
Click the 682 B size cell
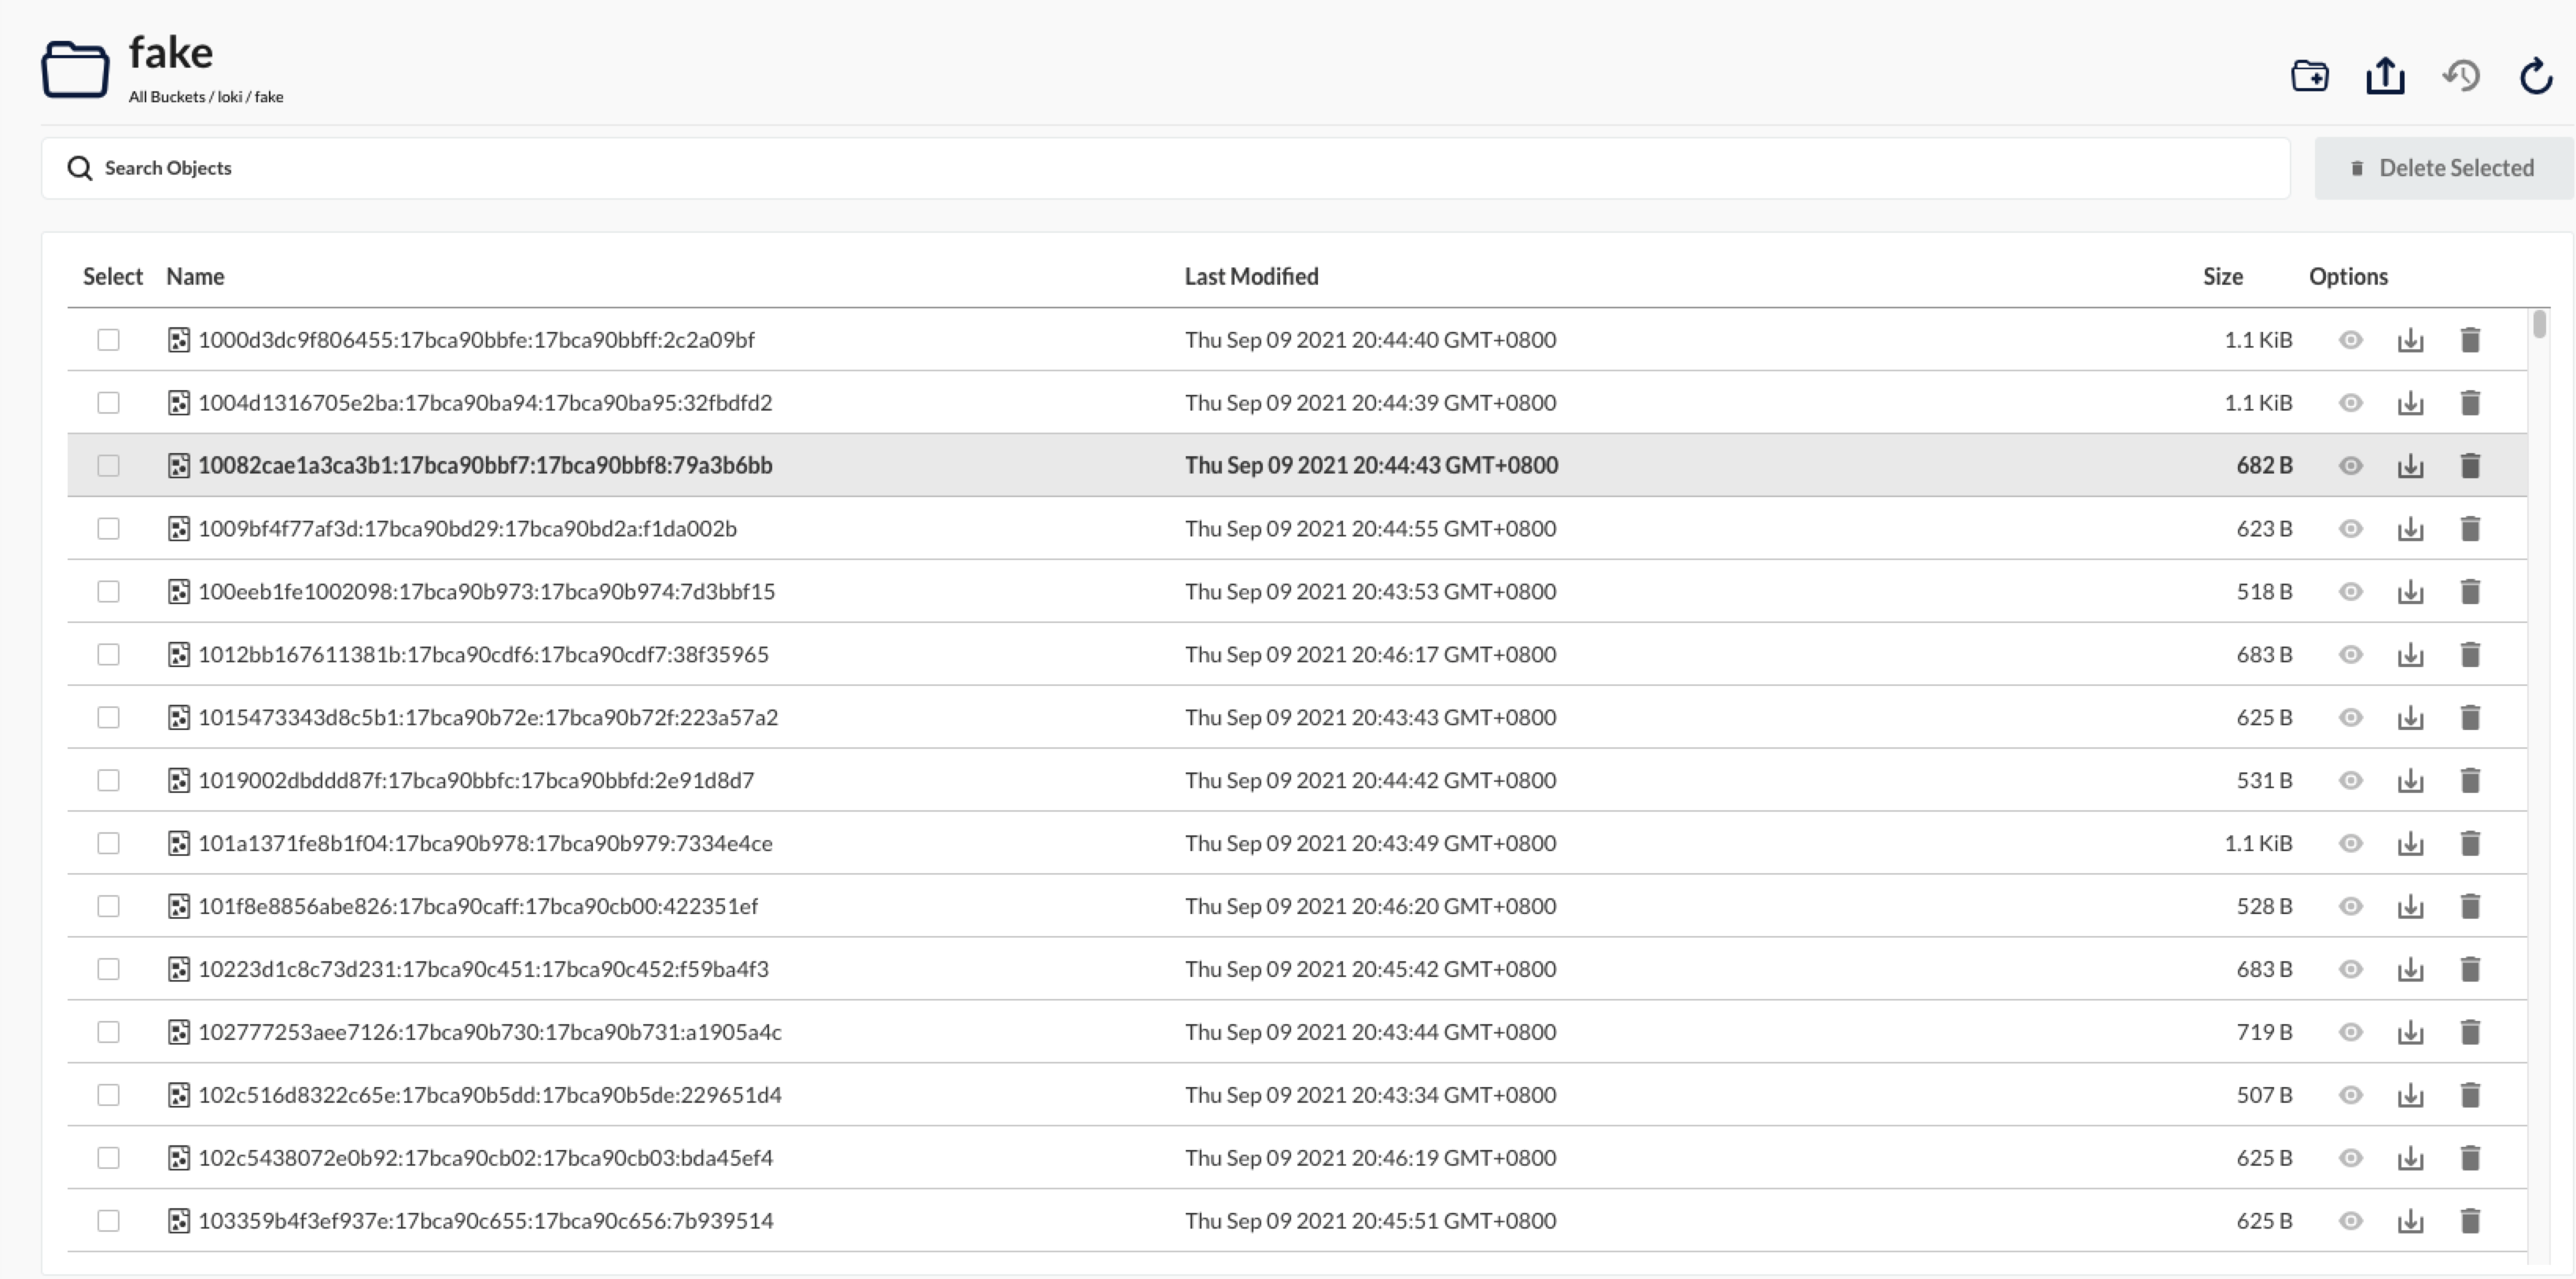(x=2264, y=466)
